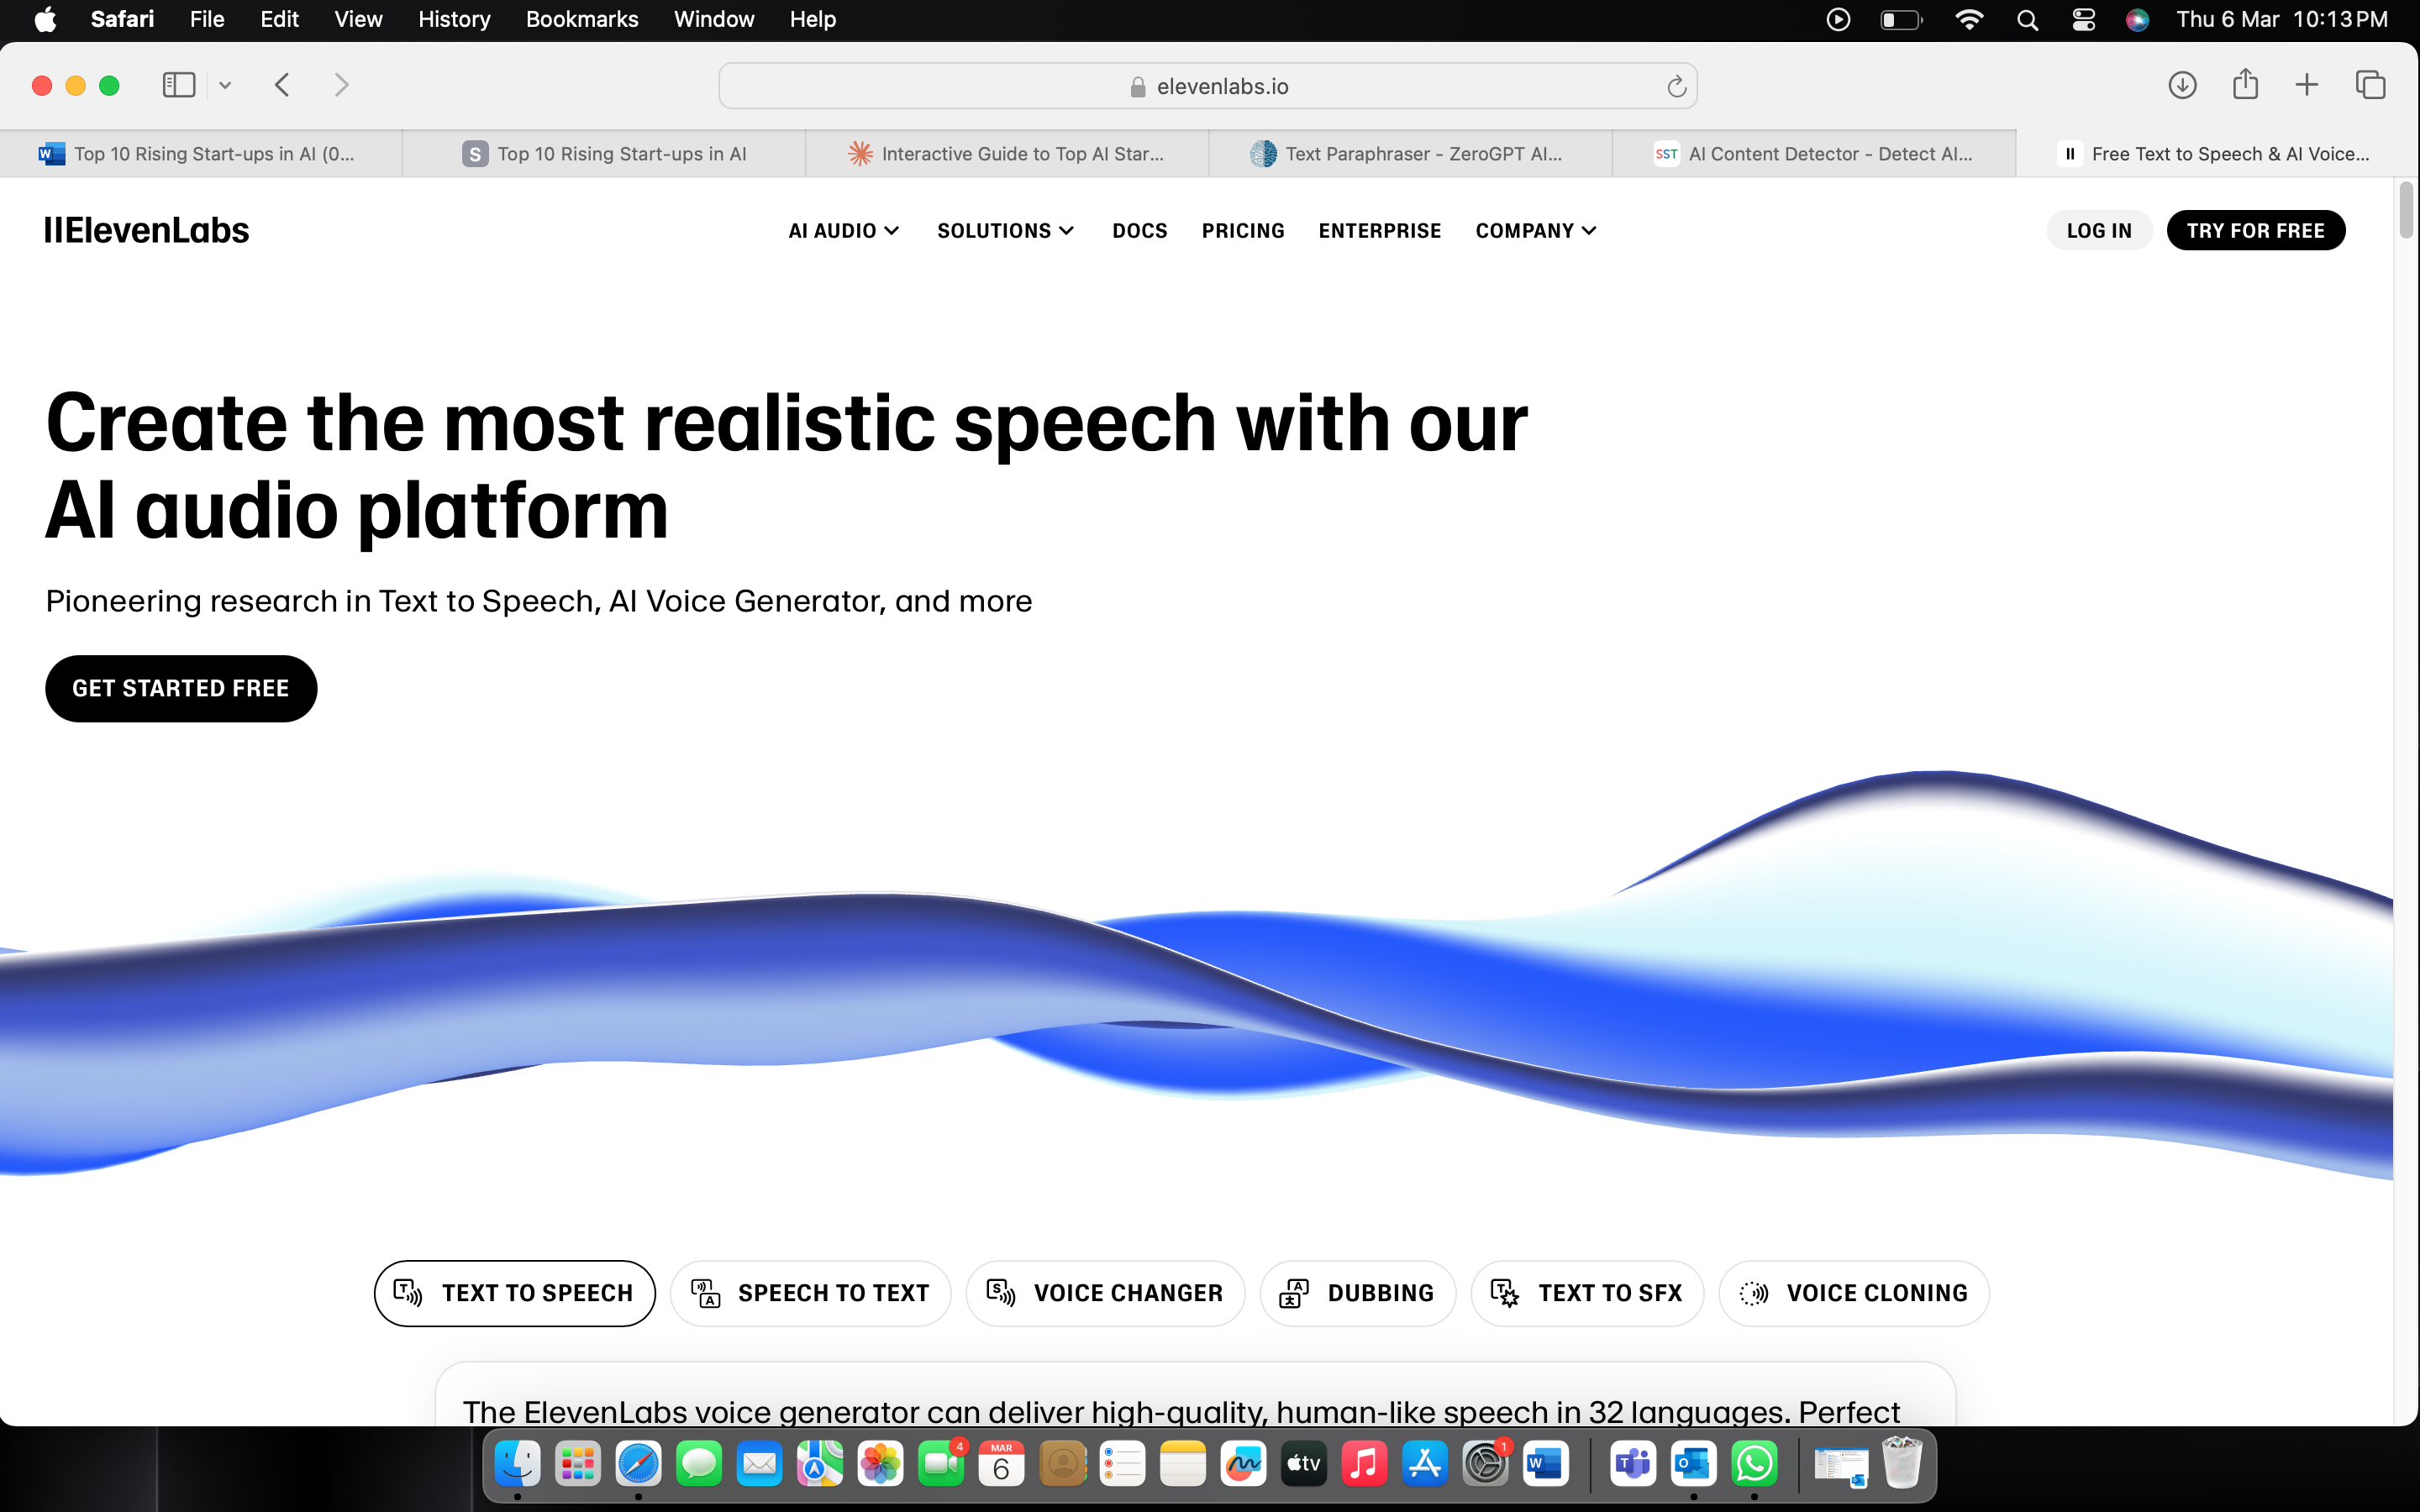
Task: Open Notes app in Dock
Action: coord(1183,1464)
